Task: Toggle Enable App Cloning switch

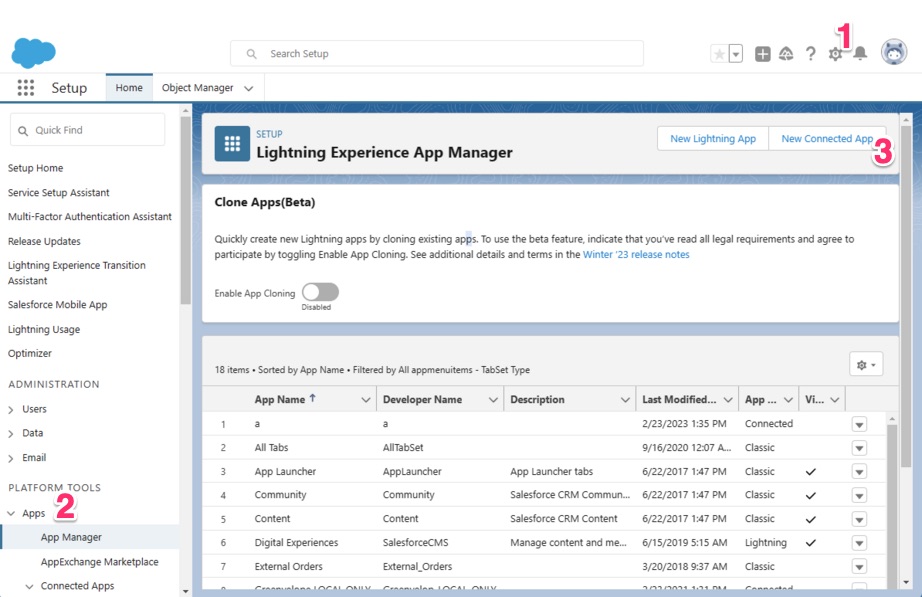Action: 320,292
